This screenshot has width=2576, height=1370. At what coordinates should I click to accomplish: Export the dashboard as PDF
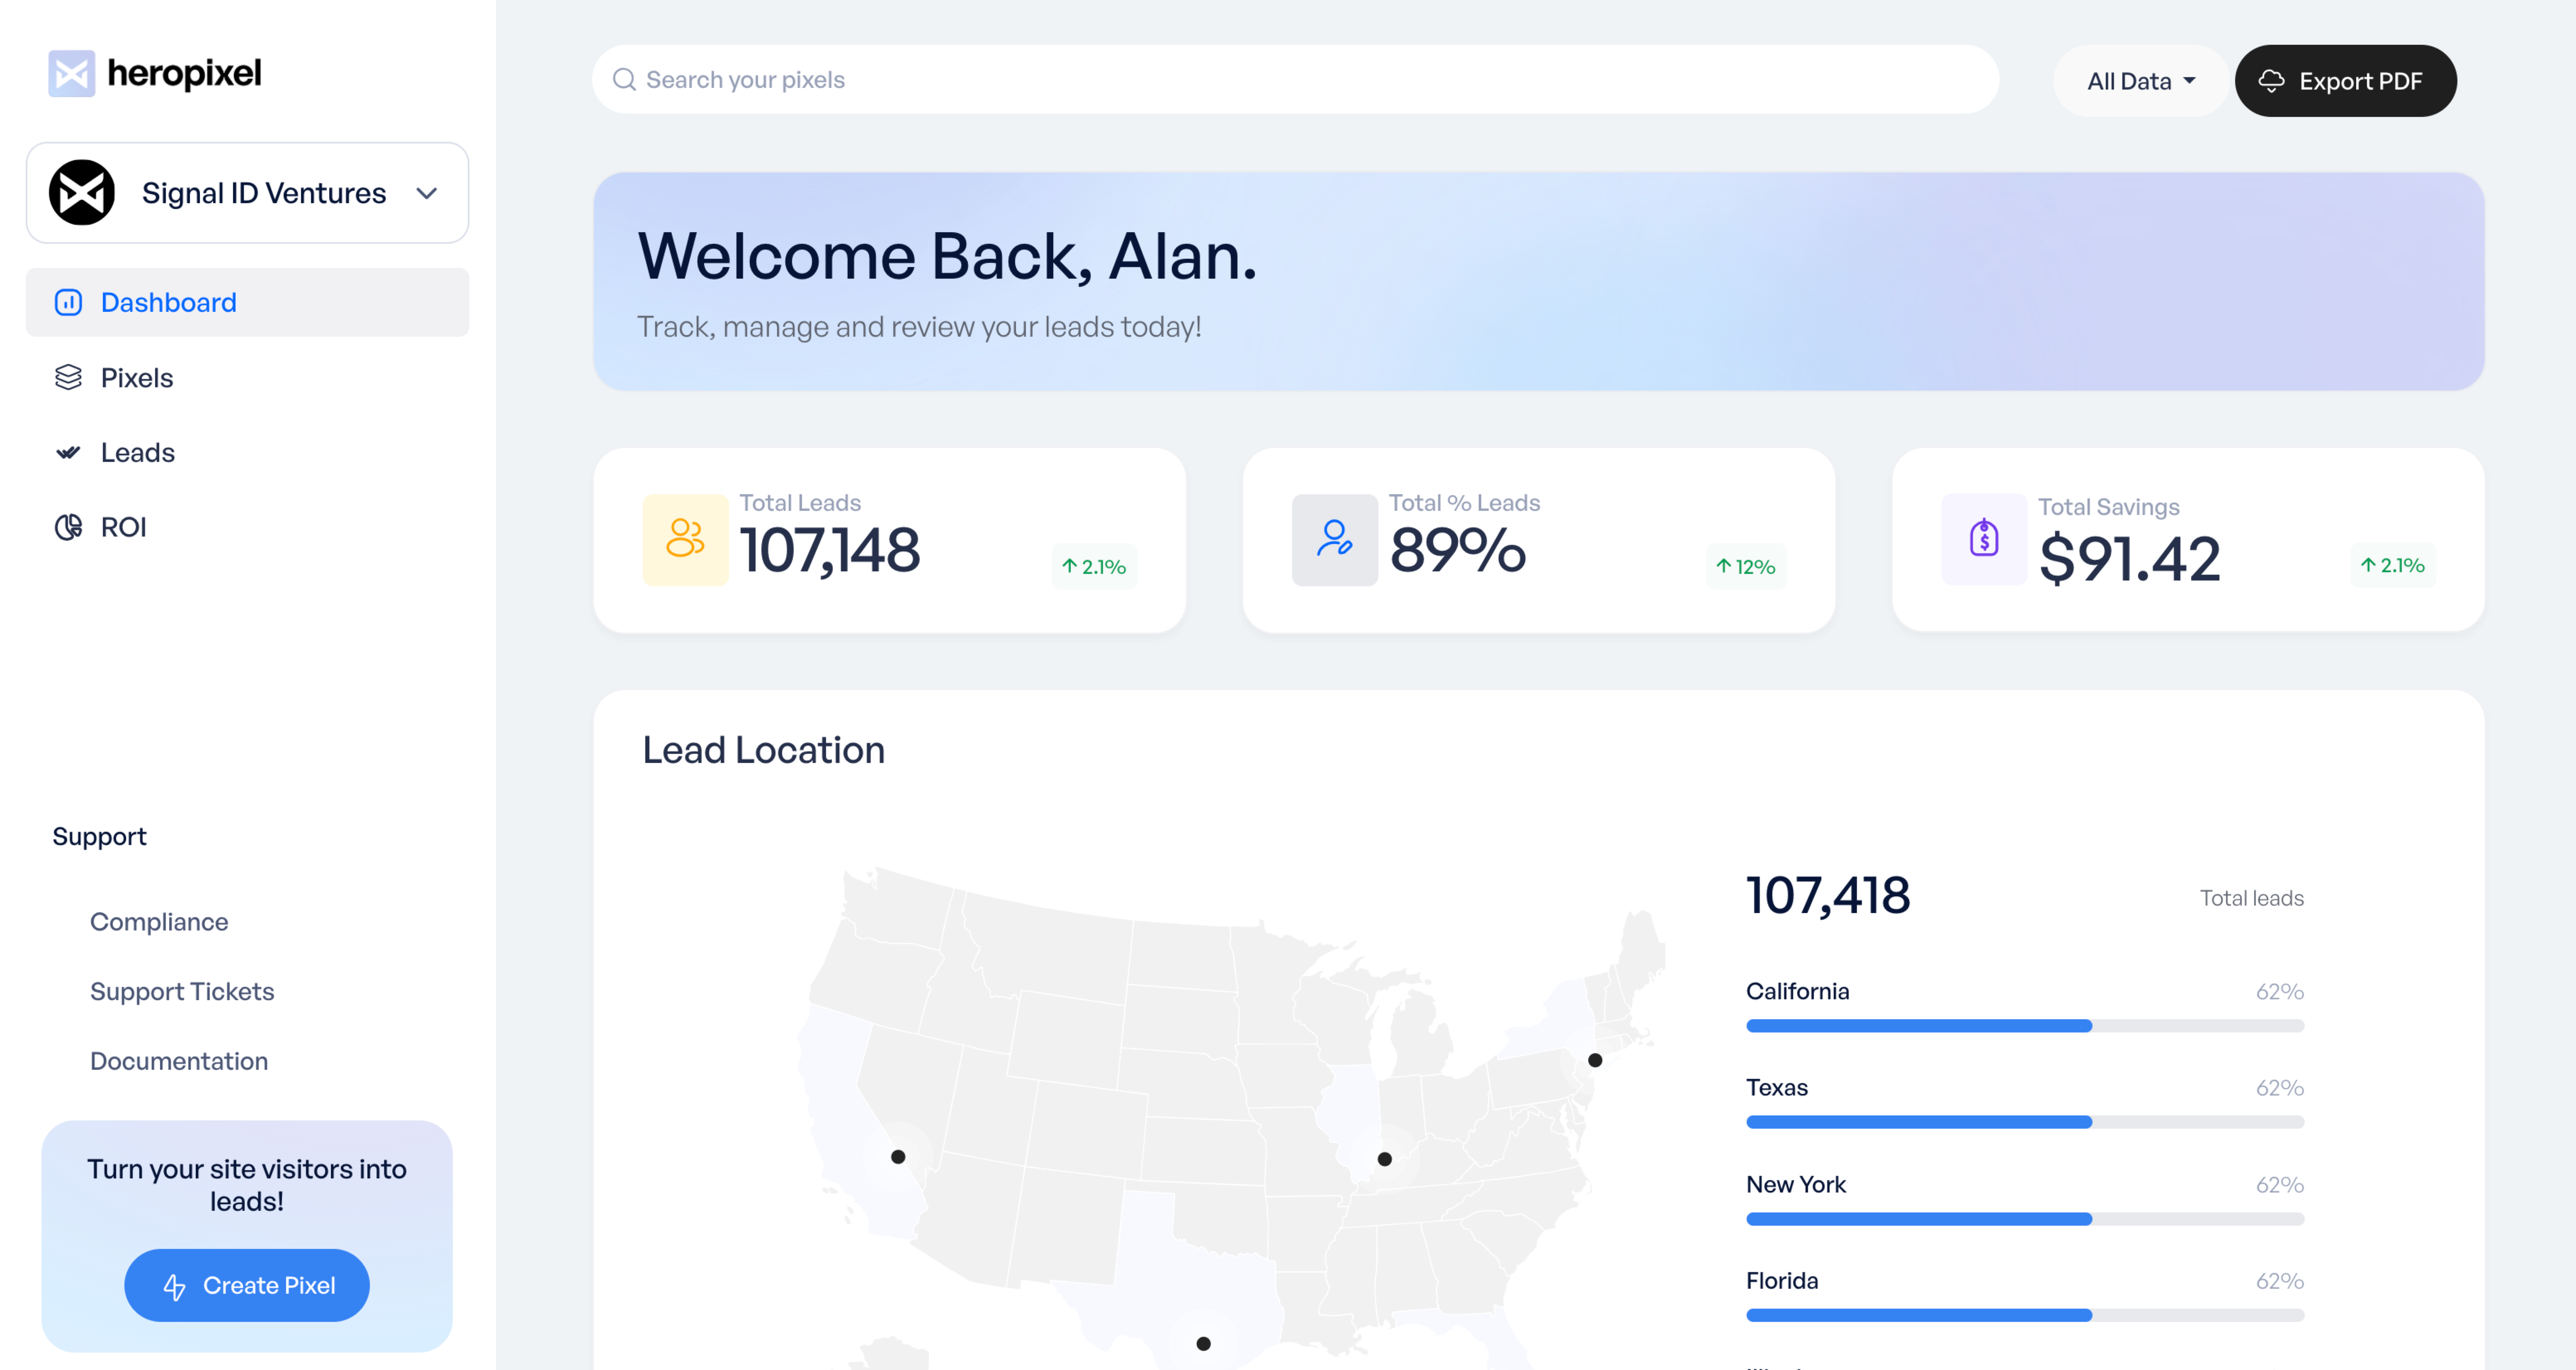point(2345,81)
